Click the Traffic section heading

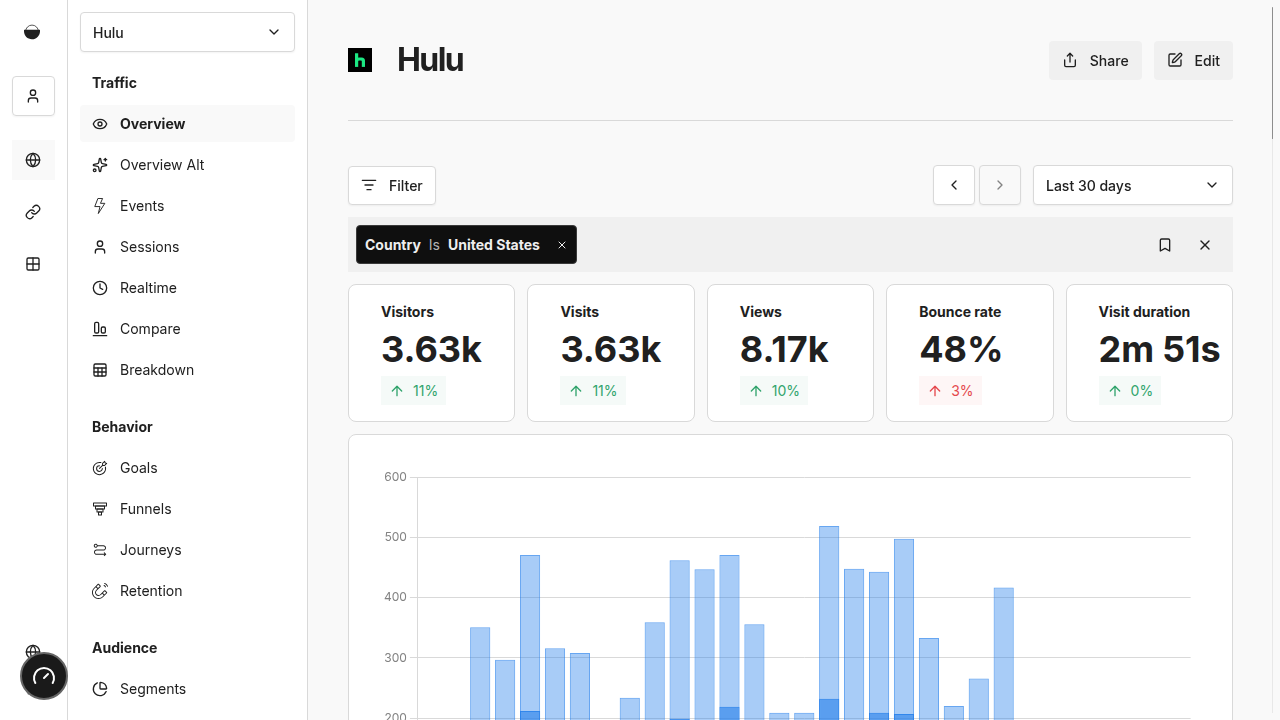pos(114,83)
